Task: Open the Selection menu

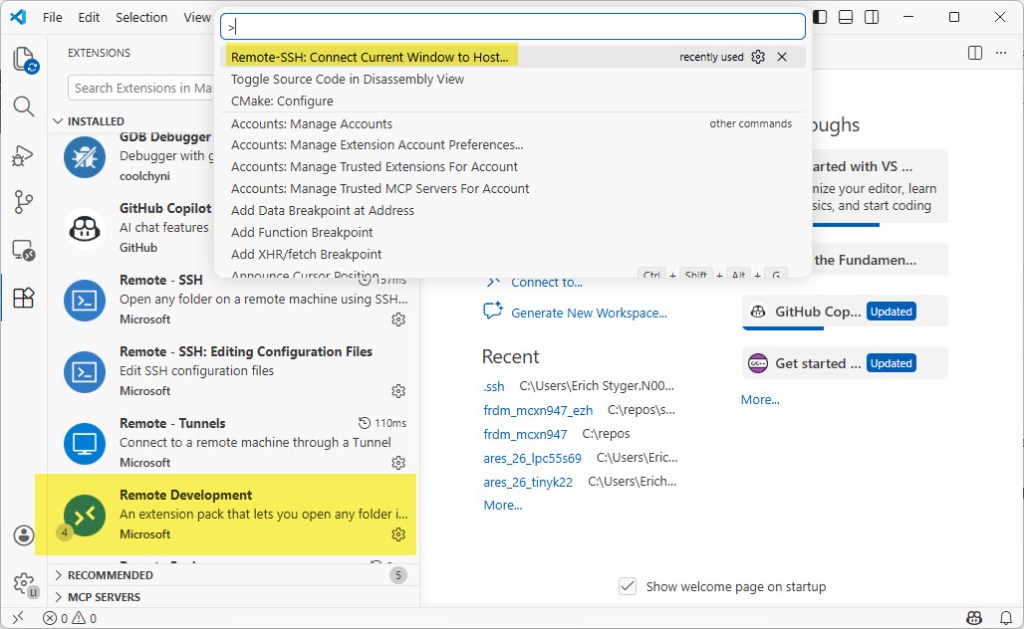Action: tap(141, 17)
